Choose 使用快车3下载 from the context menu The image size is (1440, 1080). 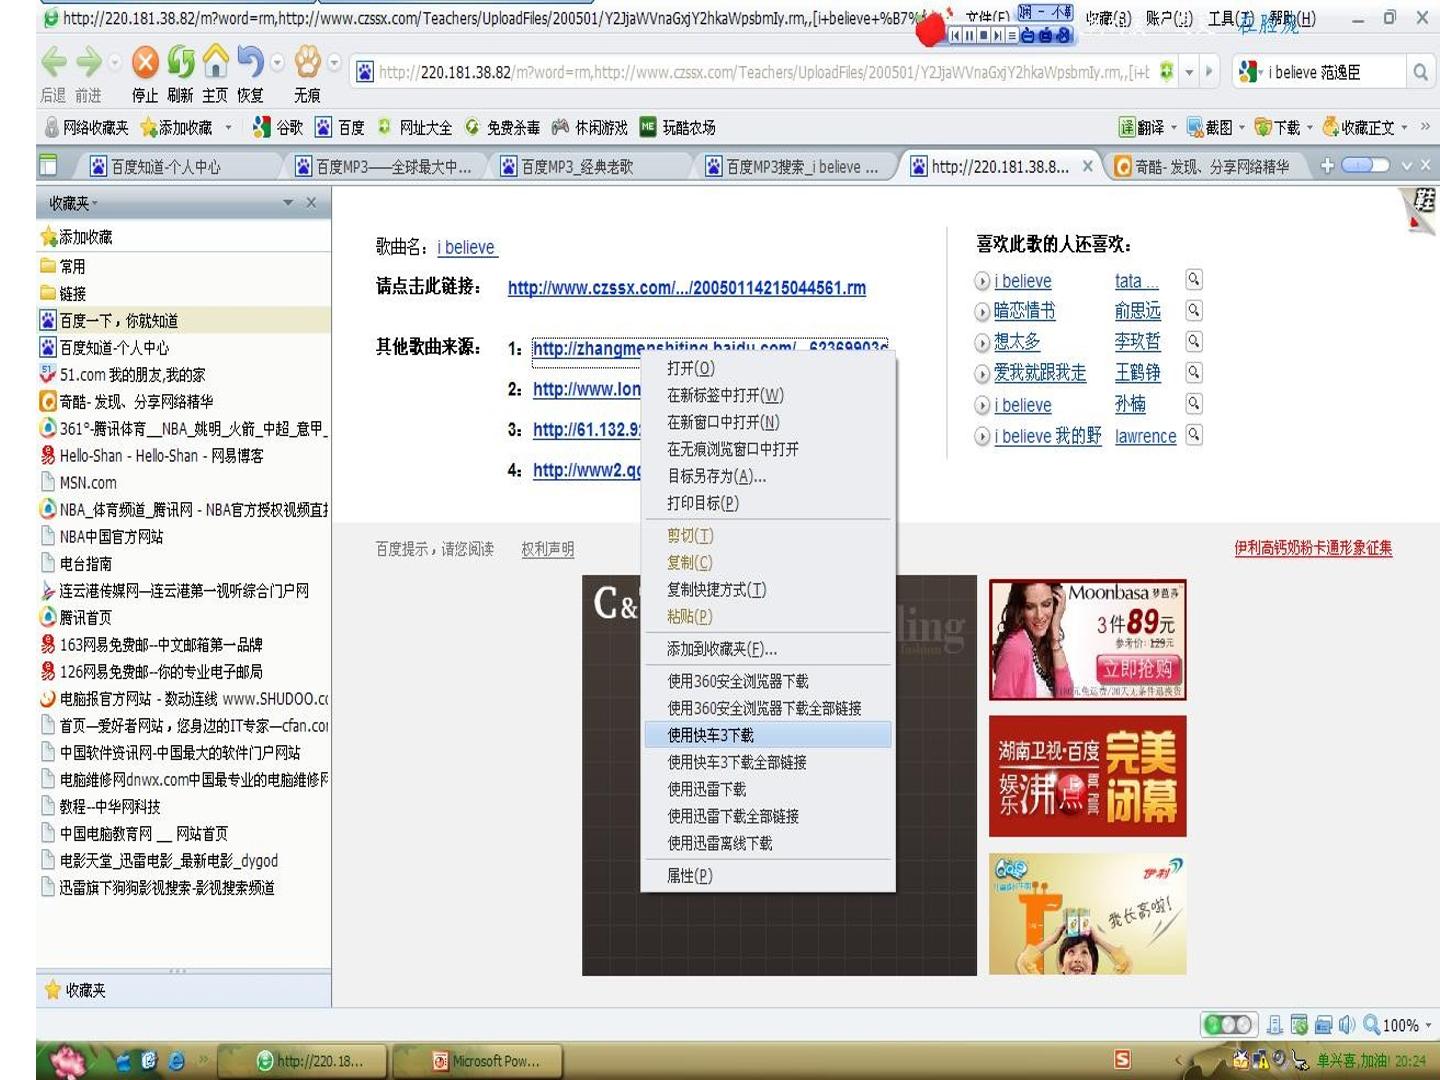[768, 735]
